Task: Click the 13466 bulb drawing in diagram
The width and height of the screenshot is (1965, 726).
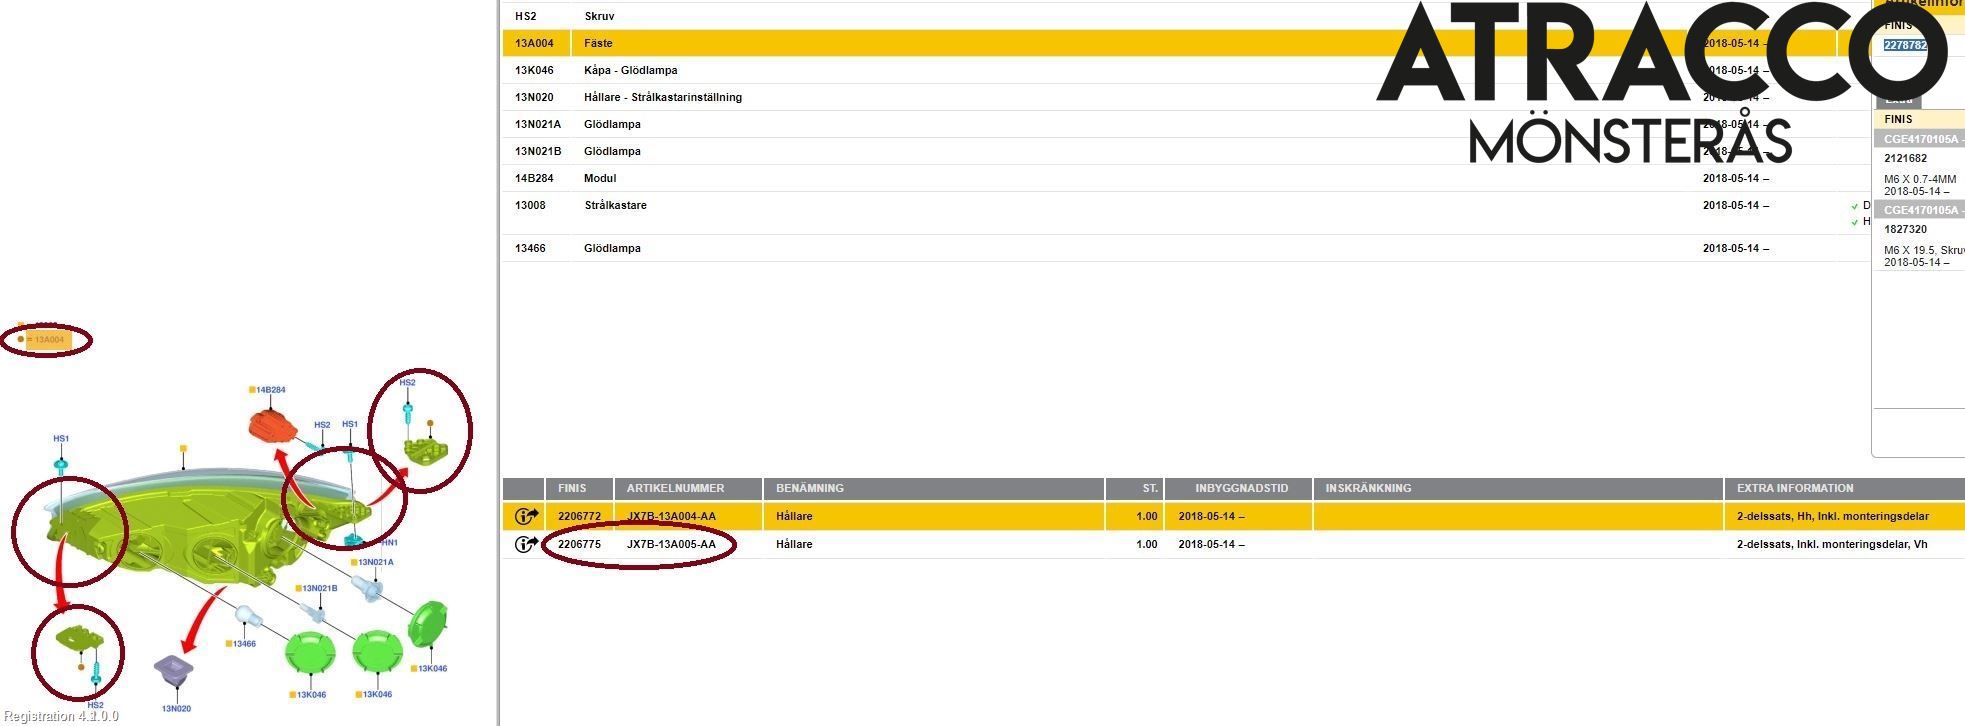Action: pos(247,614)
